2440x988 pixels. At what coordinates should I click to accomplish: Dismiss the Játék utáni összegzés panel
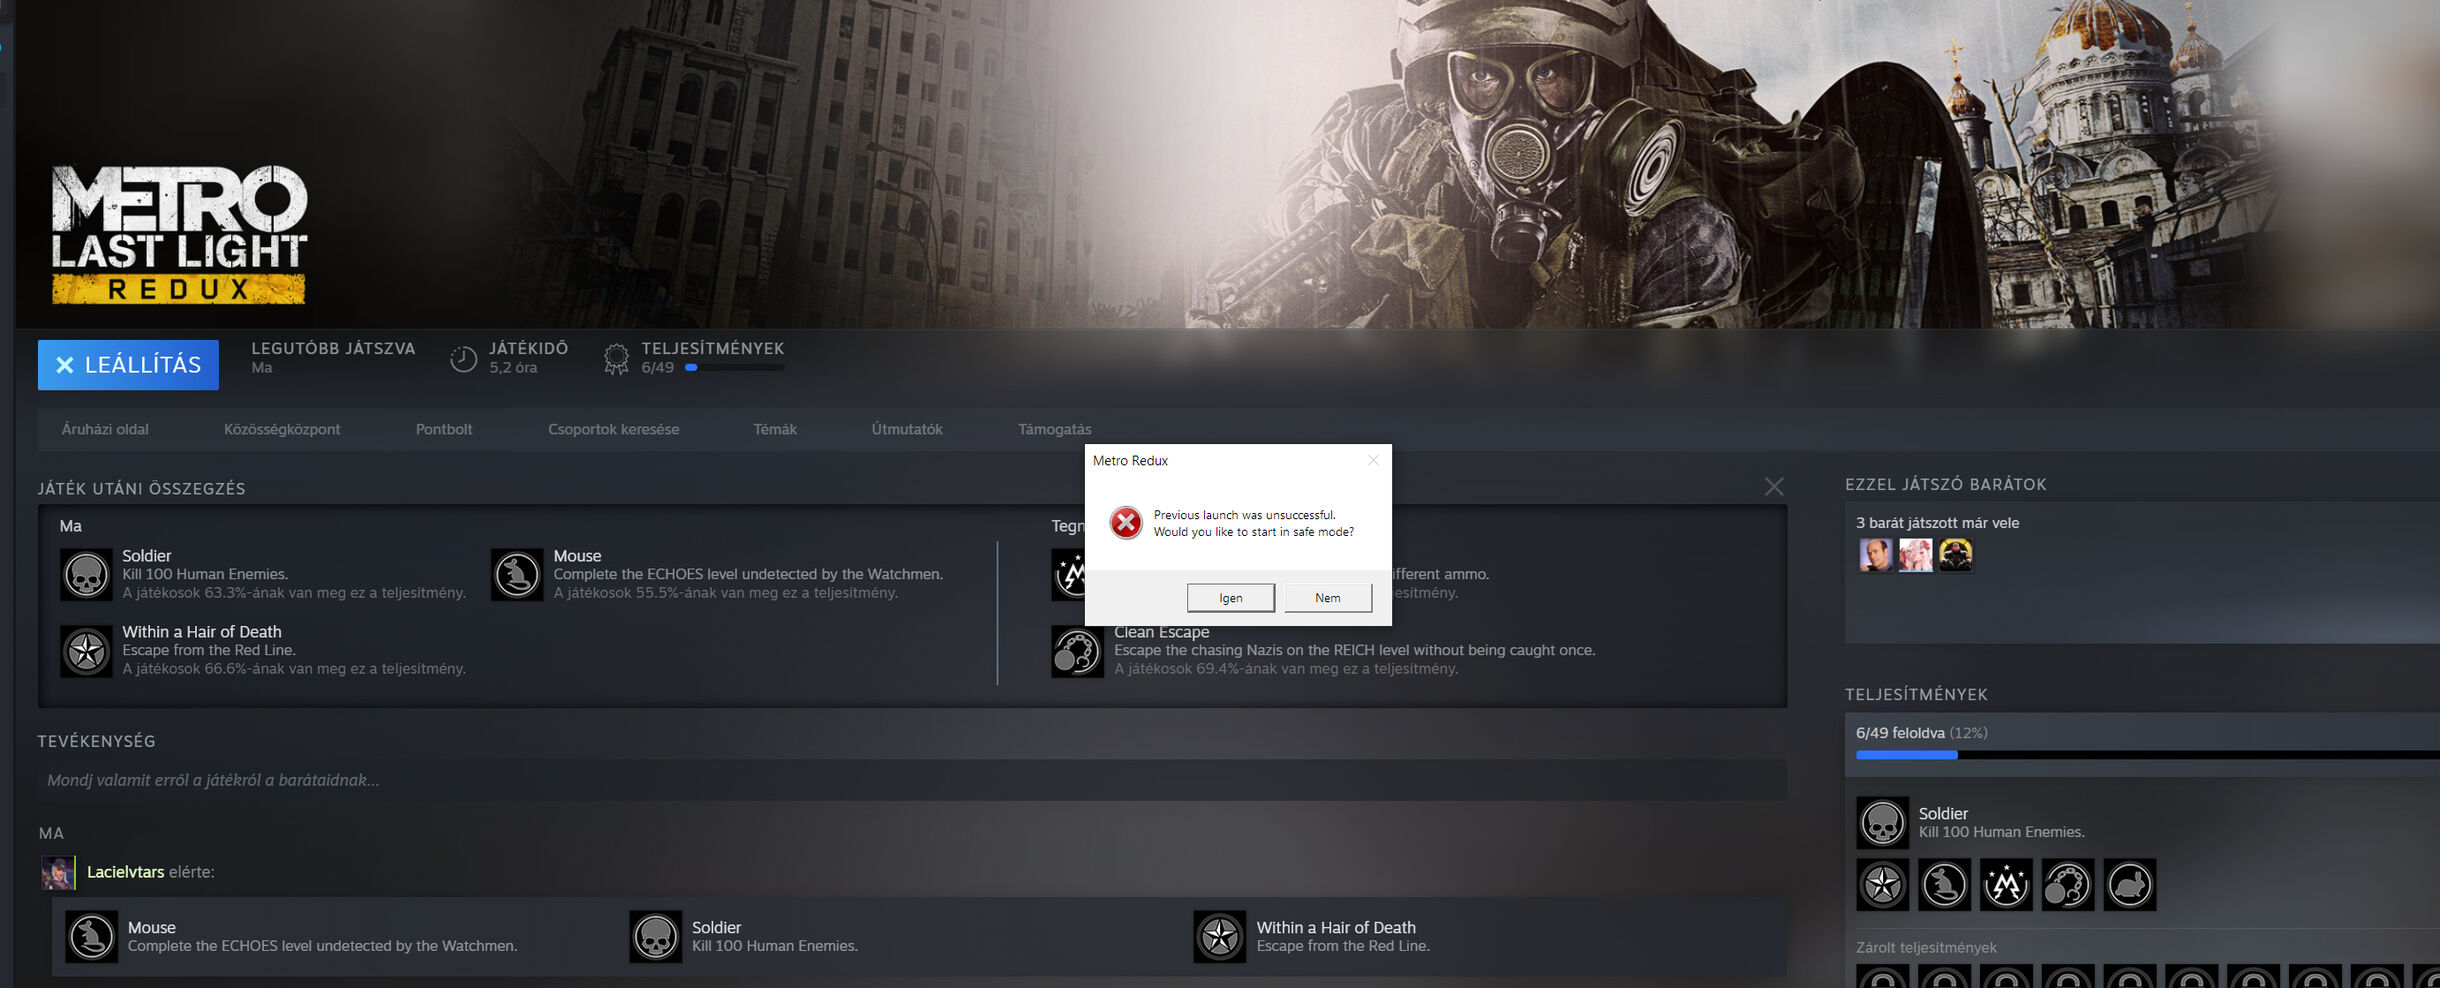(1774, 487)
